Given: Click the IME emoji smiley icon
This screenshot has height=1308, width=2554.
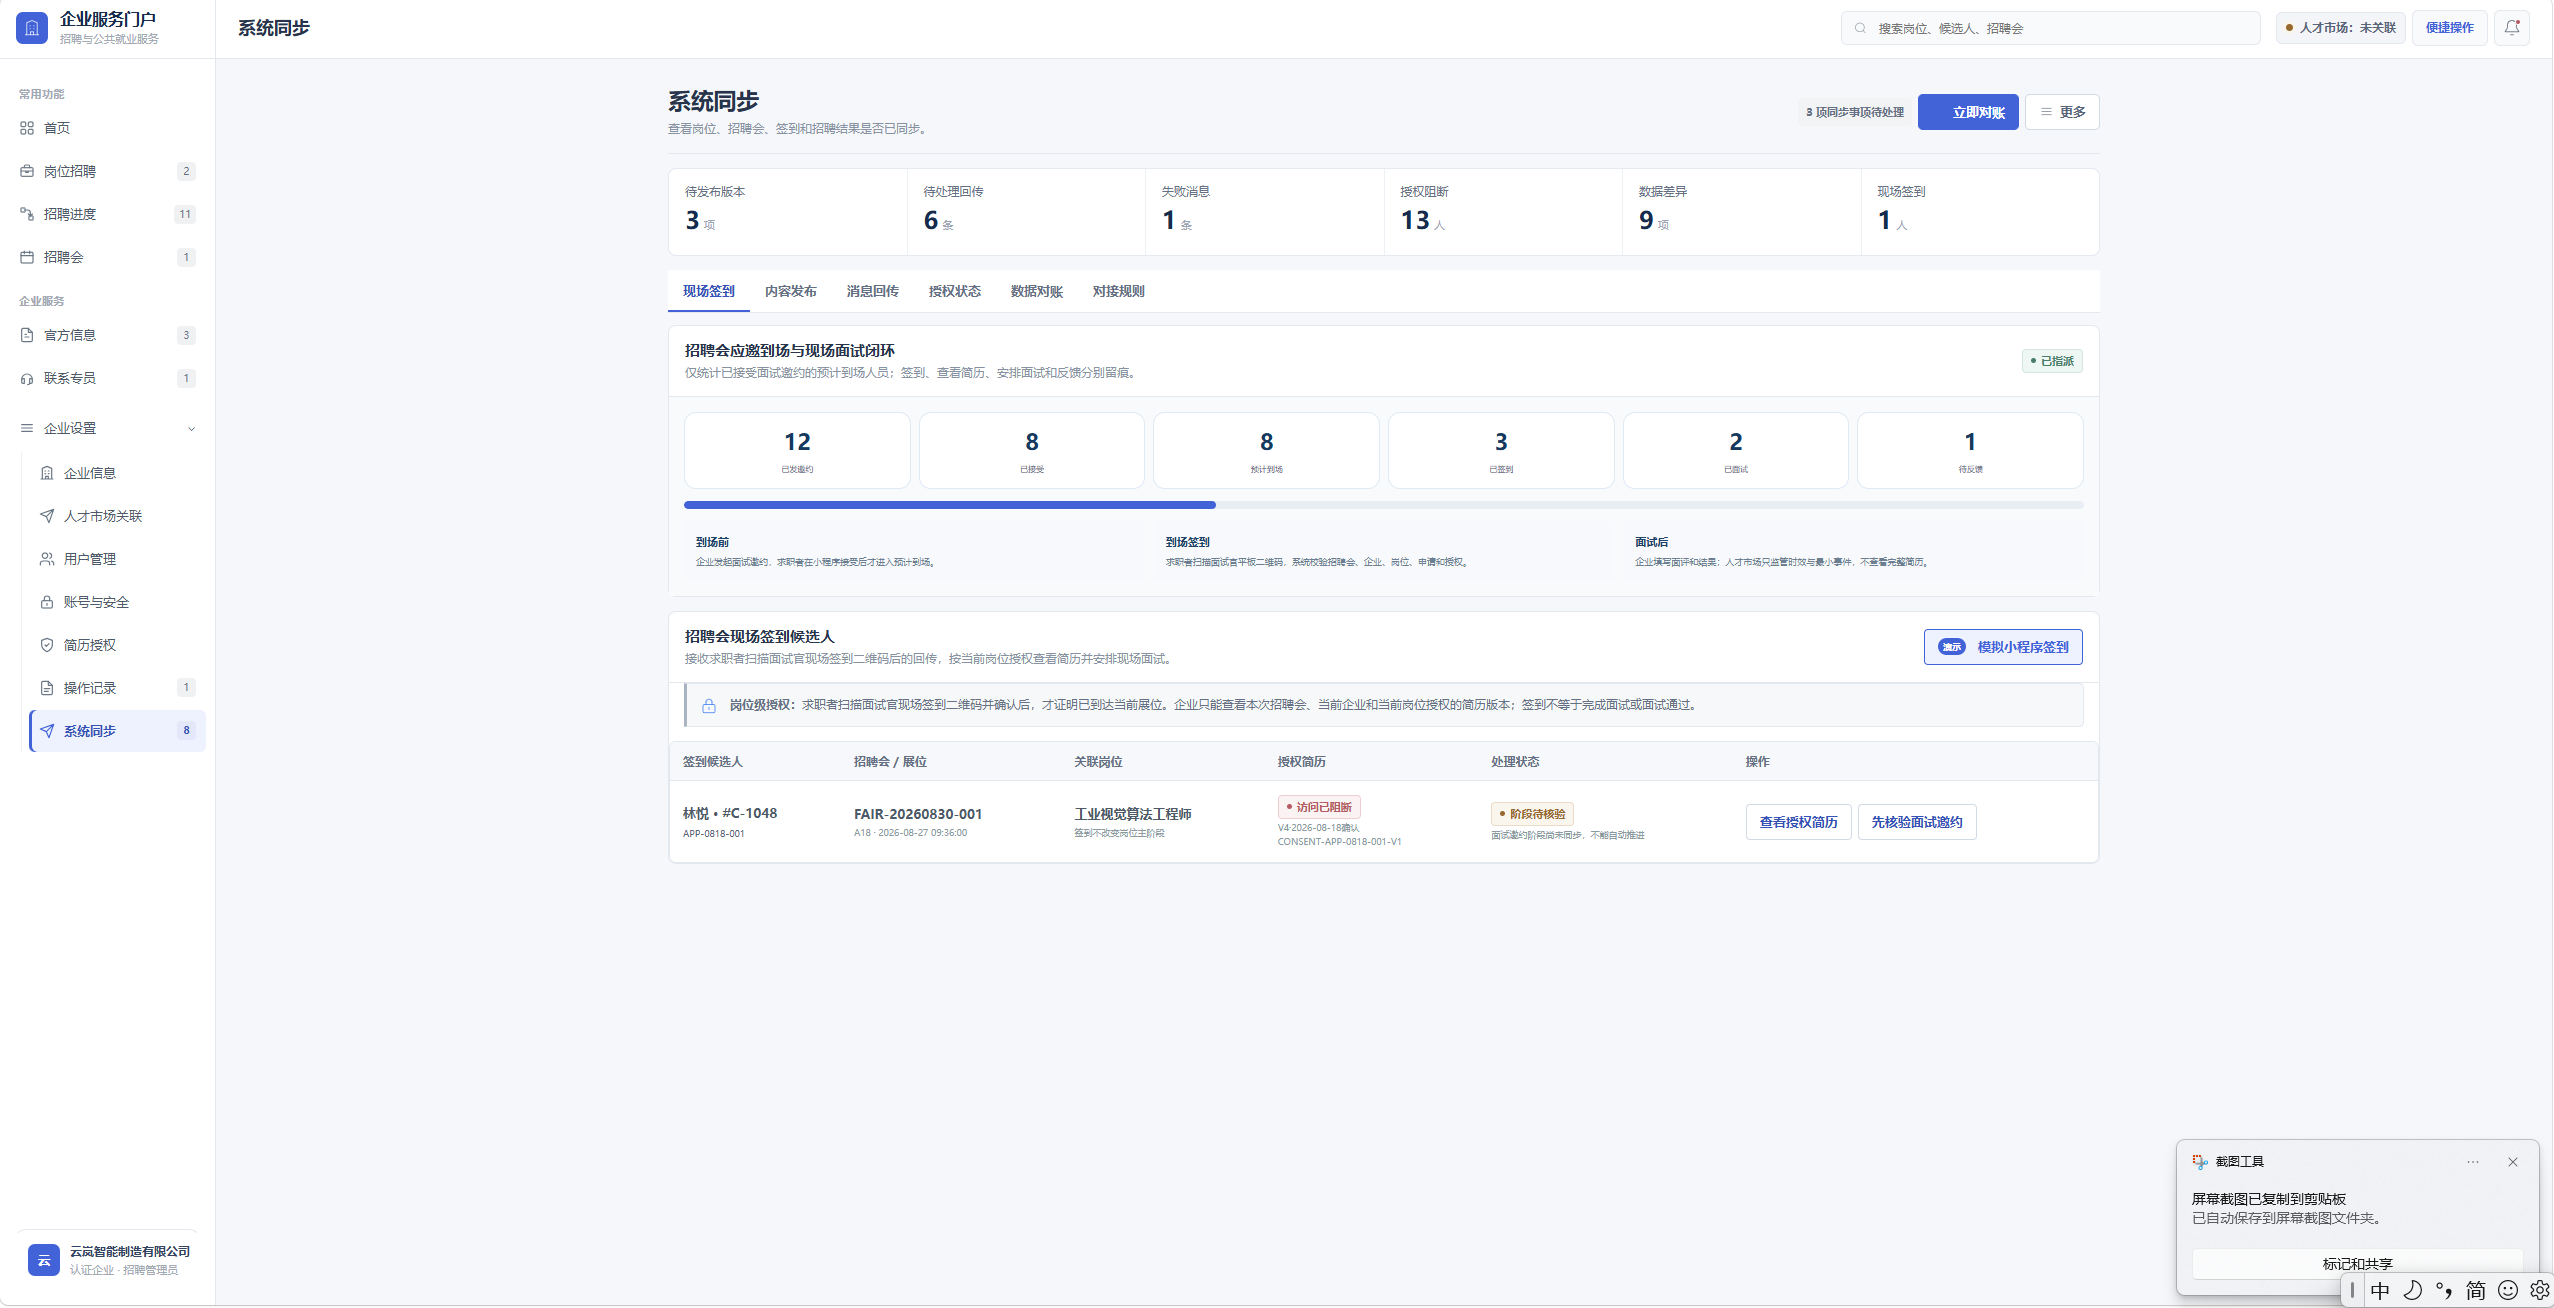Looking at the screenshot, I should pyautogui.click(x=2508, y=1290).
